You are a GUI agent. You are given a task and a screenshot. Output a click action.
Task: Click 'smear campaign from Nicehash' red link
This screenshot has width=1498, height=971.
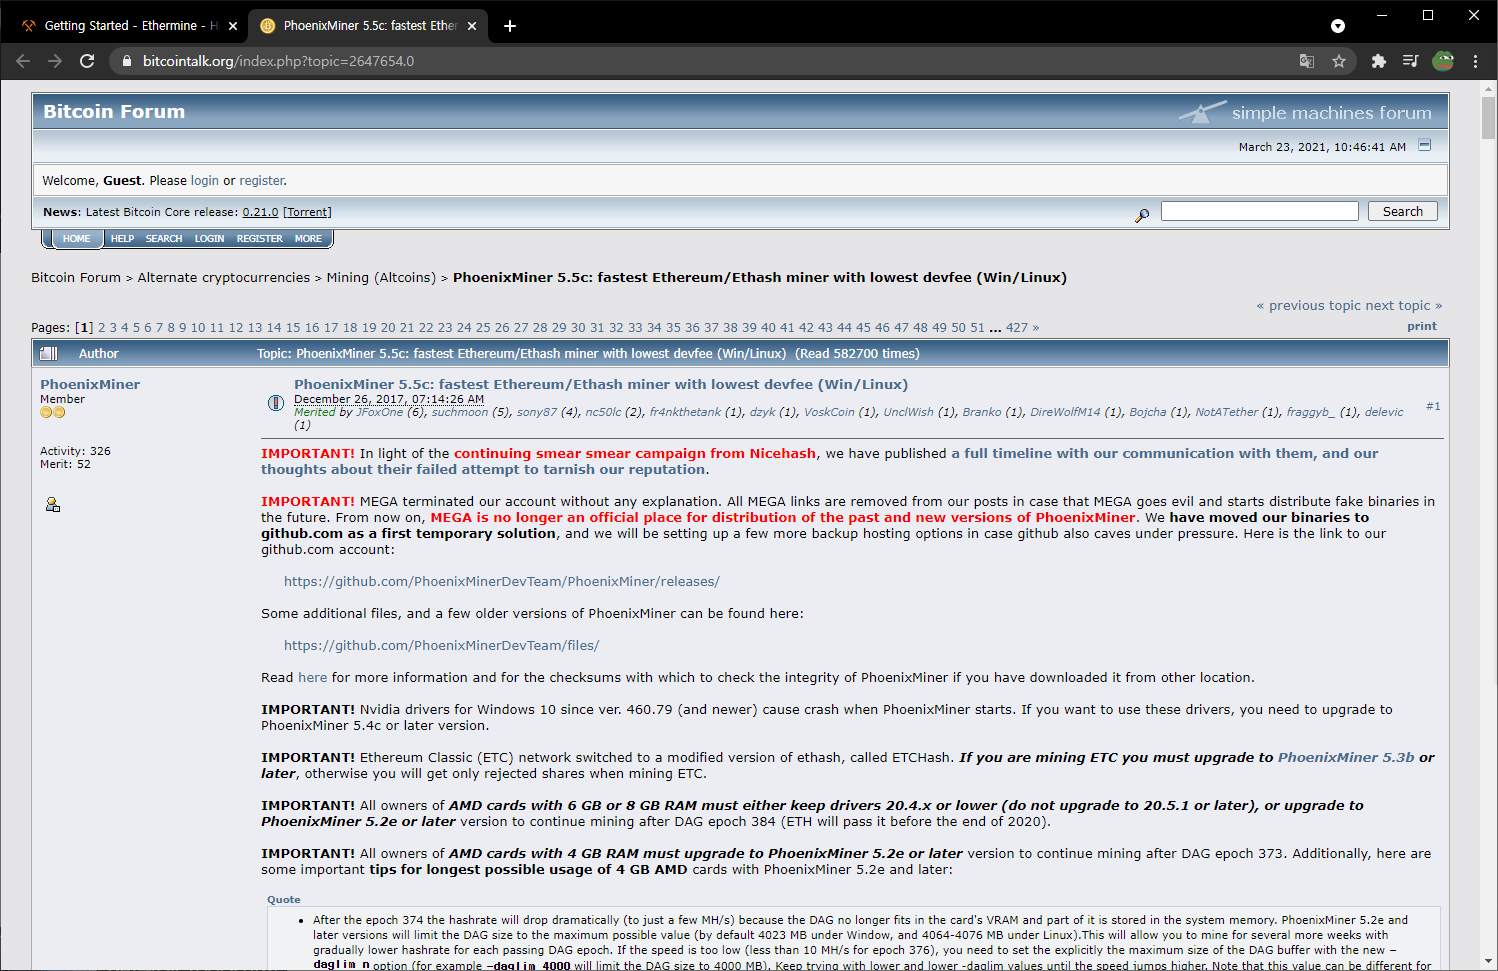(635, 454)
